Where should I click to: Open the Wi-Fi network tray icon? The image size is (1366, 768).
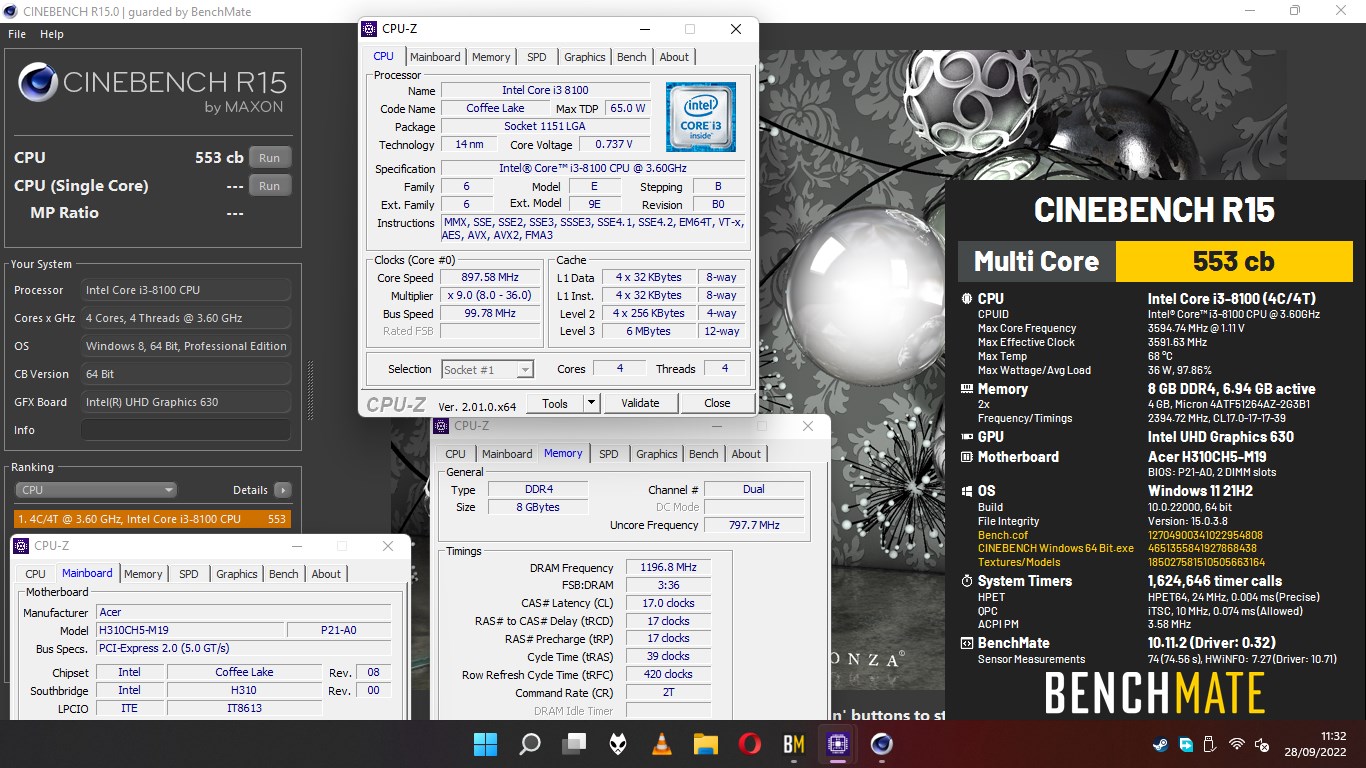click(x=1237, y=745)
